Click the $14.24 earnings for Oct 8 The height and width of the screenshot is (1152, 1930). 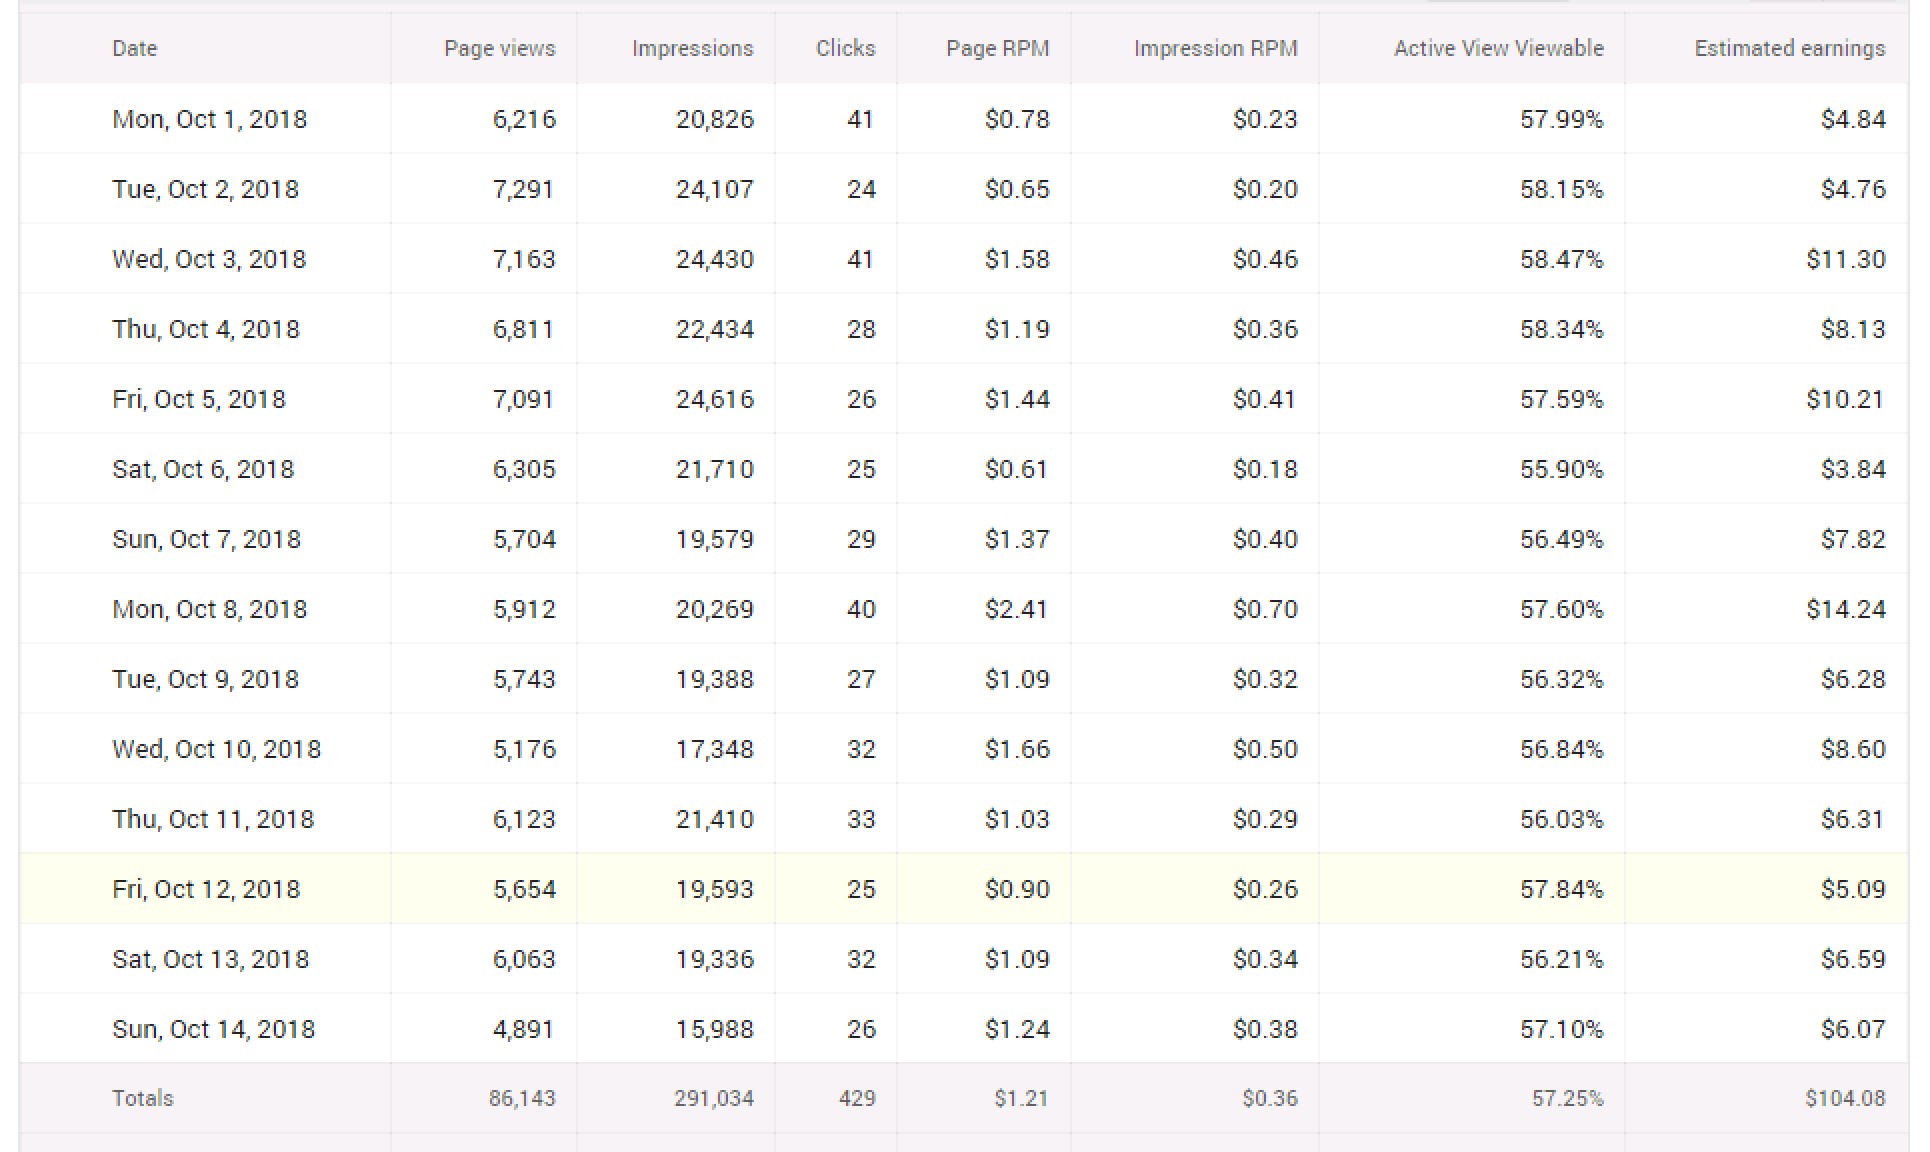point(1845,609)
